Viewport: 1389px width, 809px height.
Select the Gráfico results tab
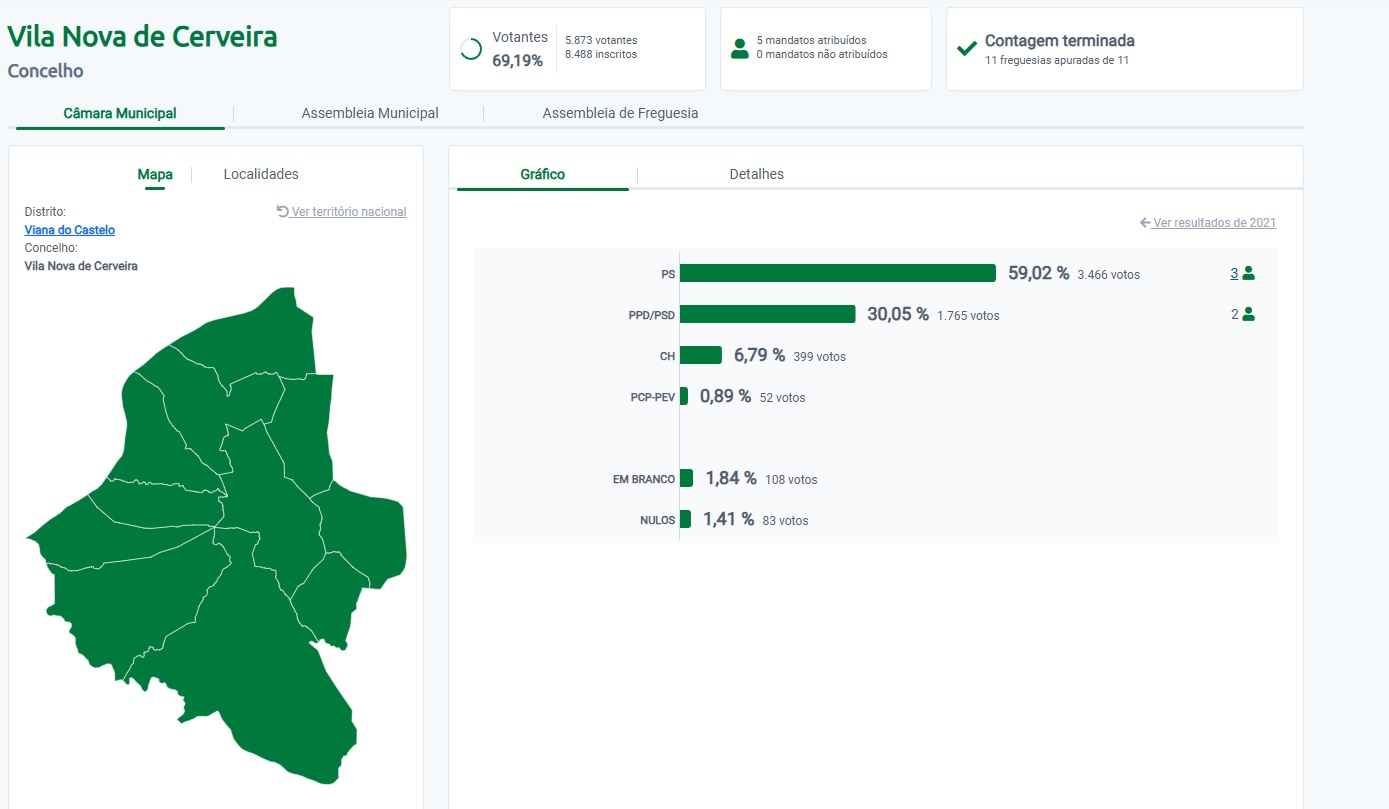pos(543,174)
